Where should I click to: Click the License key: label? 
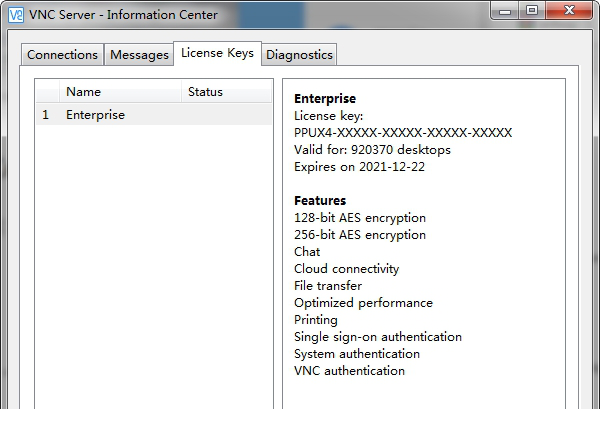coord(328,116)
